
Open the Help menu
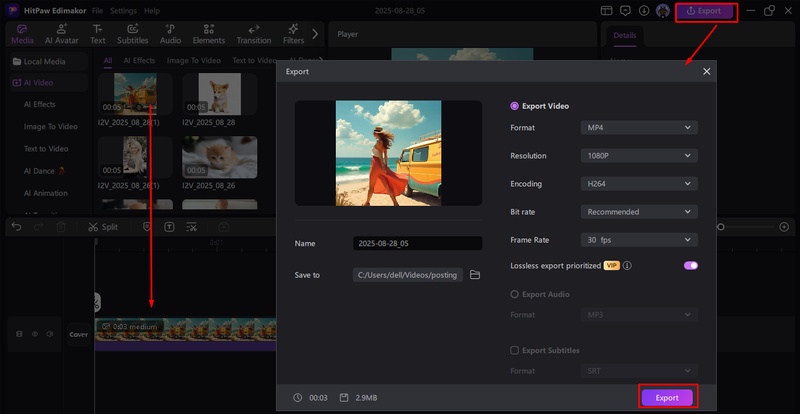[x=152, y=11]
